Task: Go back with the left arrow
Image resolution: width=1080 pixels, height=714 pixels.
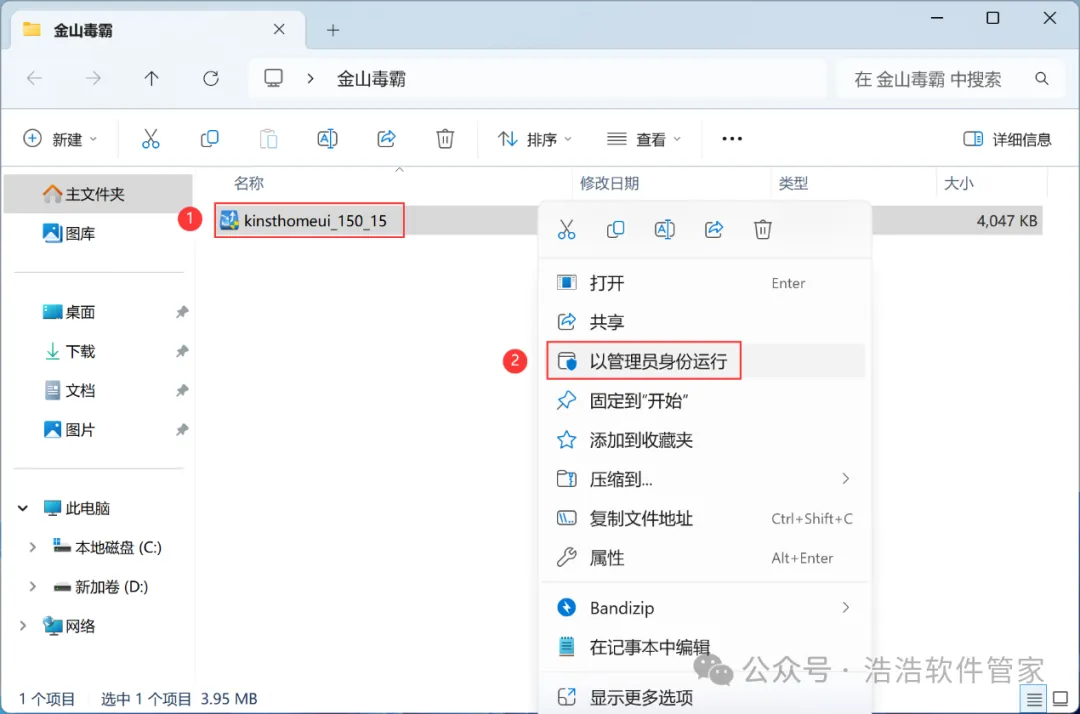Action: (x=34, y=78)
